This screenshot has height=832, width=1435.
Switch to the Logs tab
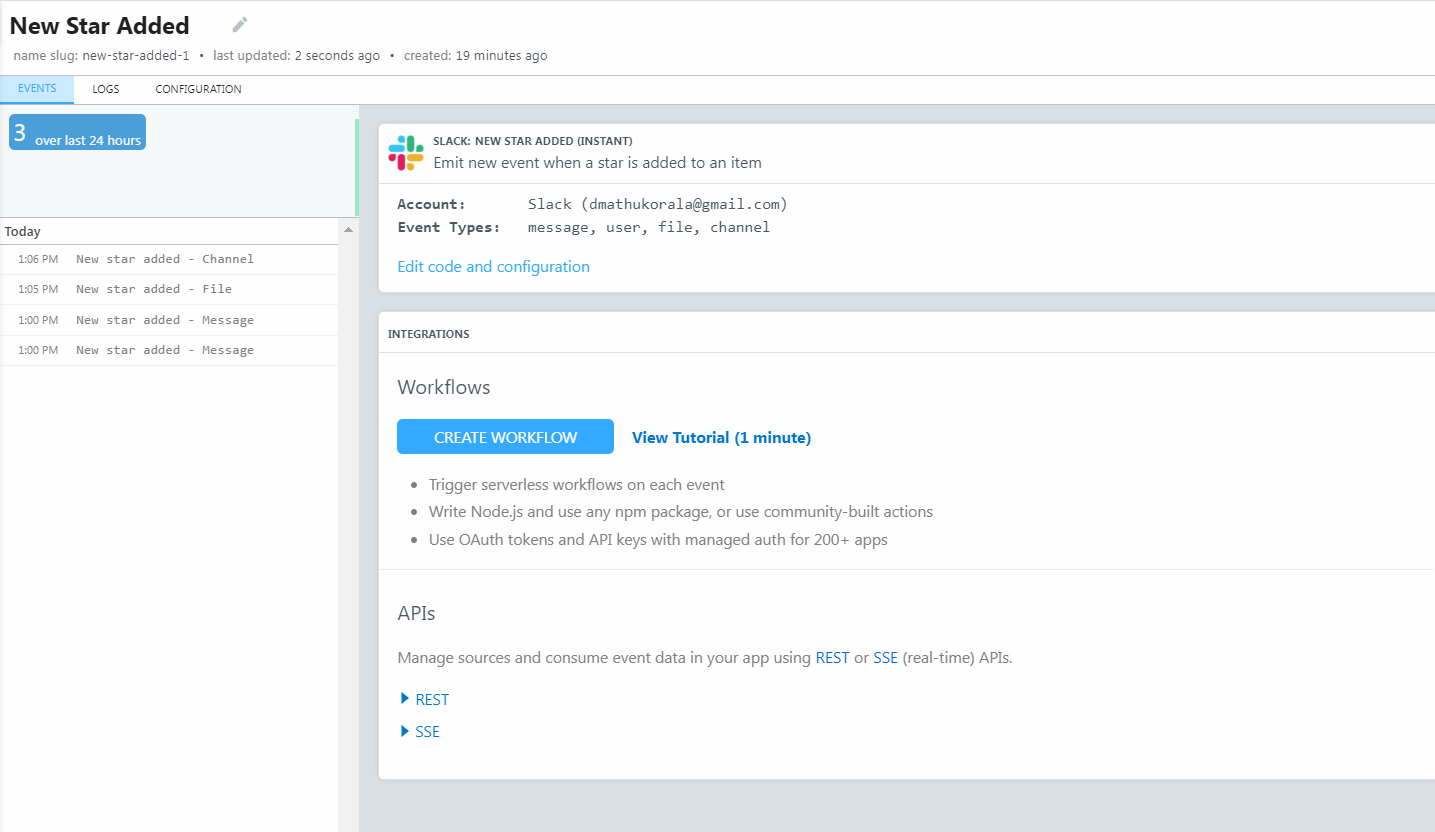coord(106,89)
